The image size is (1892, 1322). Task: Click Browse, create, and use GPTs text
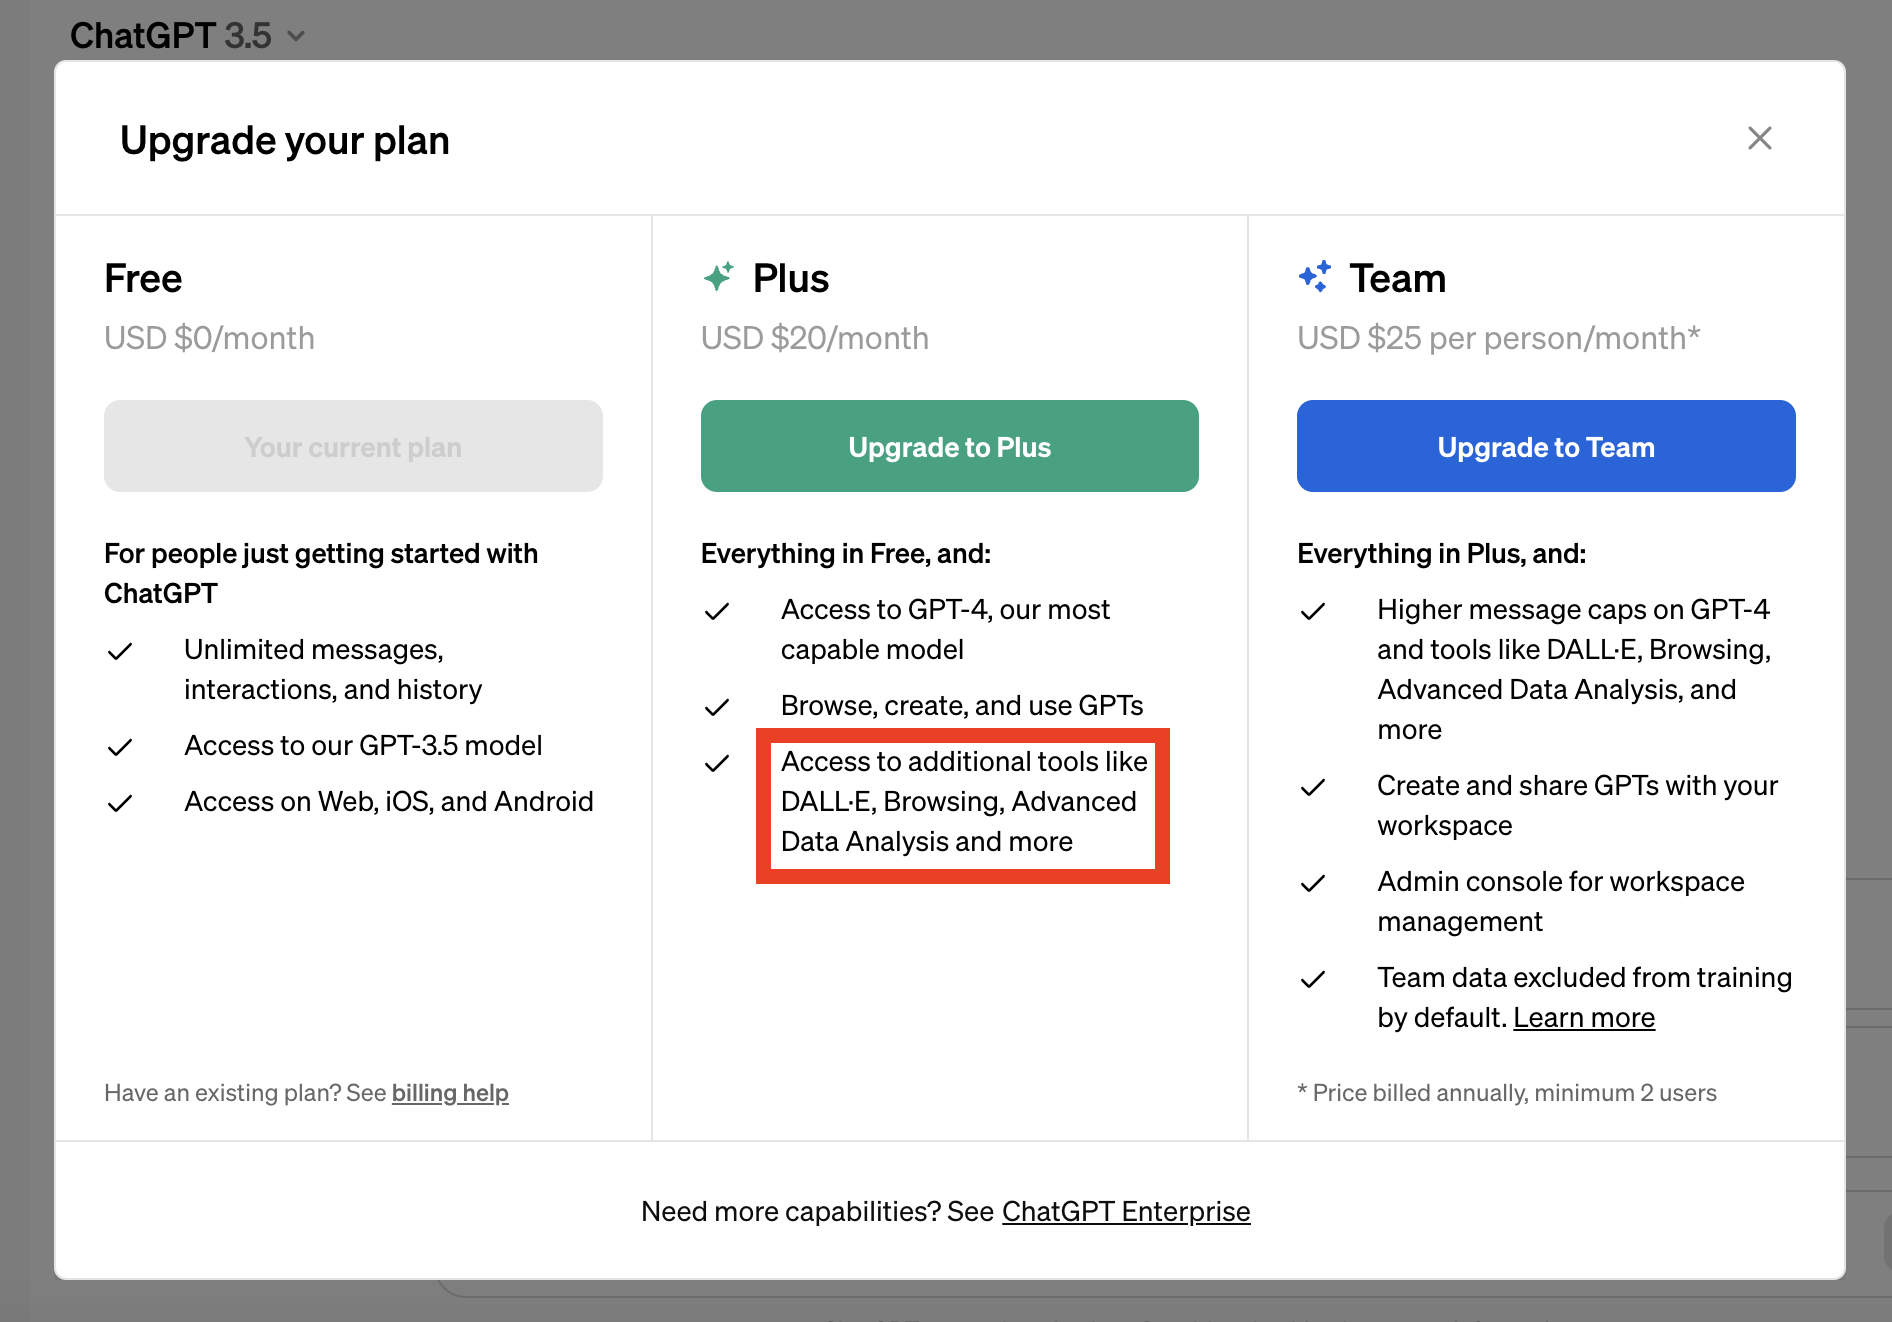(962, 706)
